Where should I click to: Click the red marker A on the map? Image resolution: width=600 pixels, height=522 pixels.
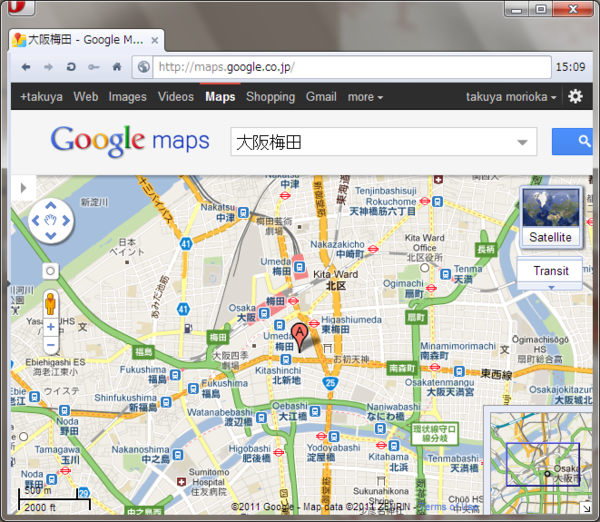[299, 336]
